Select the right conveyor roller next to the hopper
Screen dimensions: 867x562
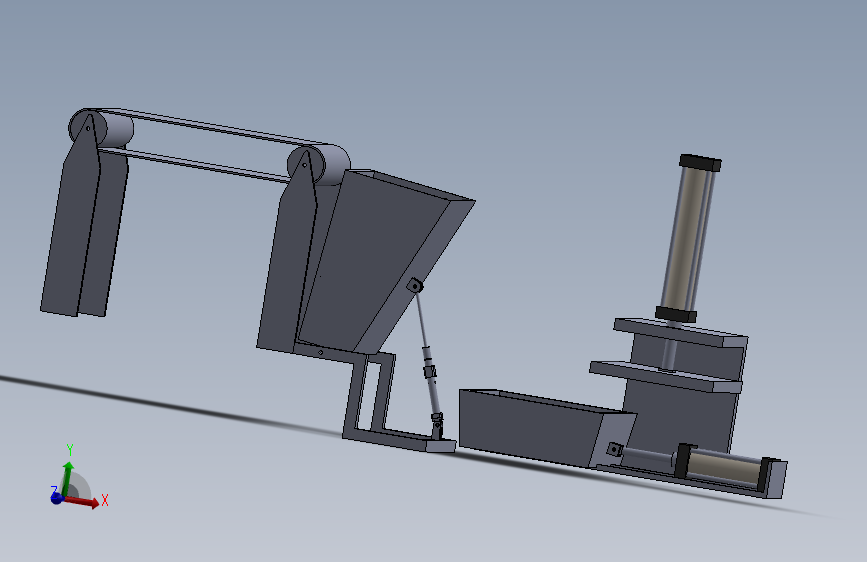click(x=320, y=164)
